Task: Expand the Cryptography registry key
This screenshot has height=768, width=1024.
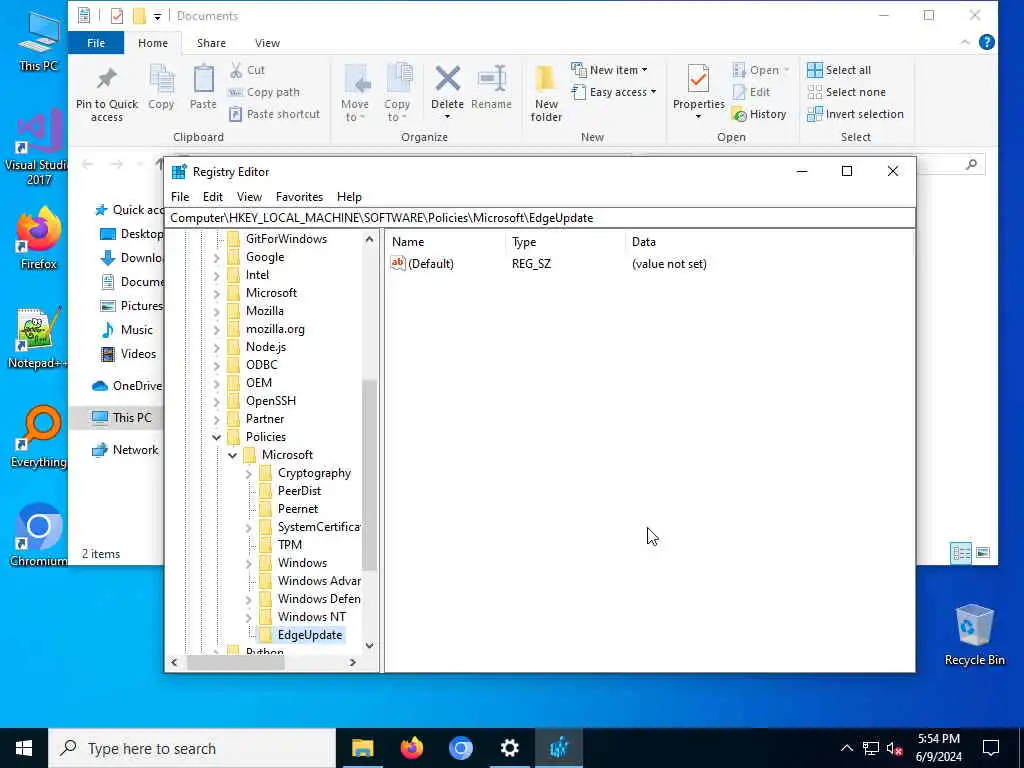Action: point(249,473)
